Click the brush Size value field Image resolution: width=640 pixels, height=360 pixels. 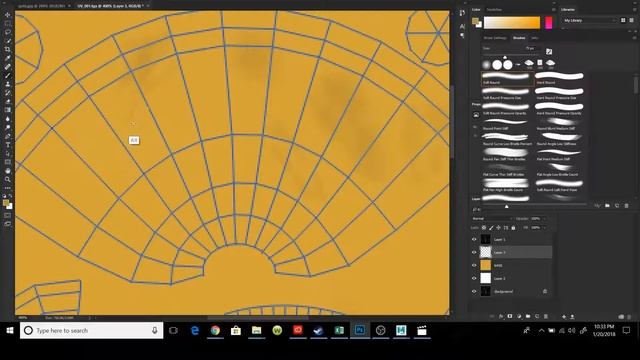[530, 48]
